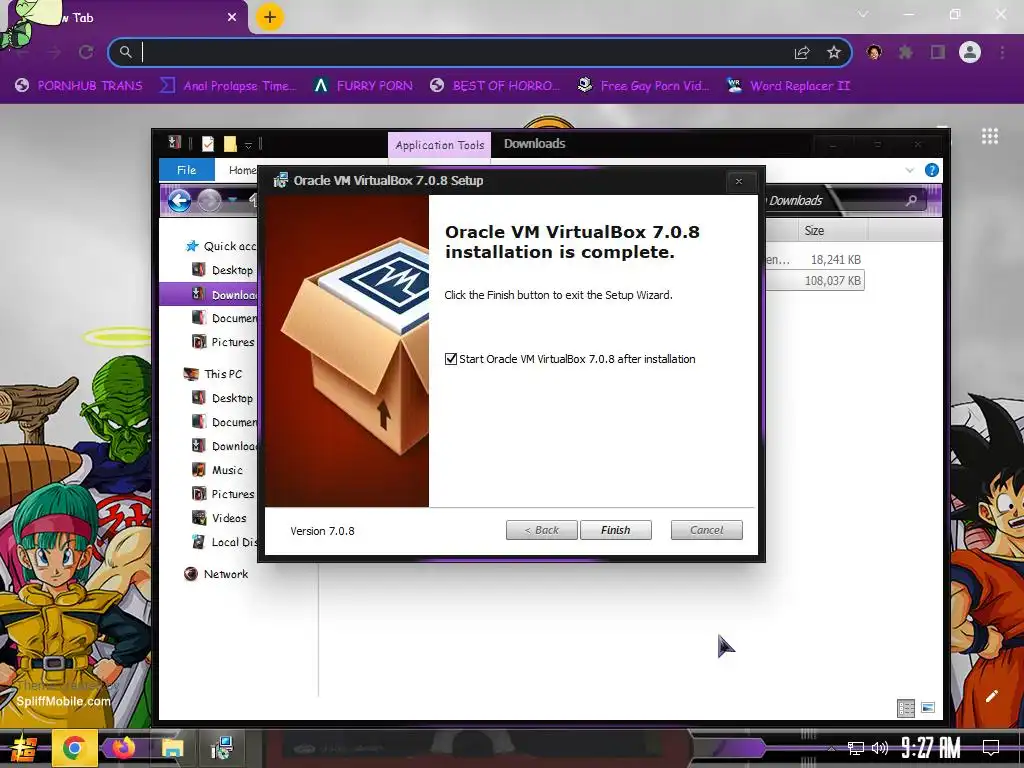Uncheck Start Oracle VM VirtualBox after installation
This screenshot has height=768, width=1024.
451,359
